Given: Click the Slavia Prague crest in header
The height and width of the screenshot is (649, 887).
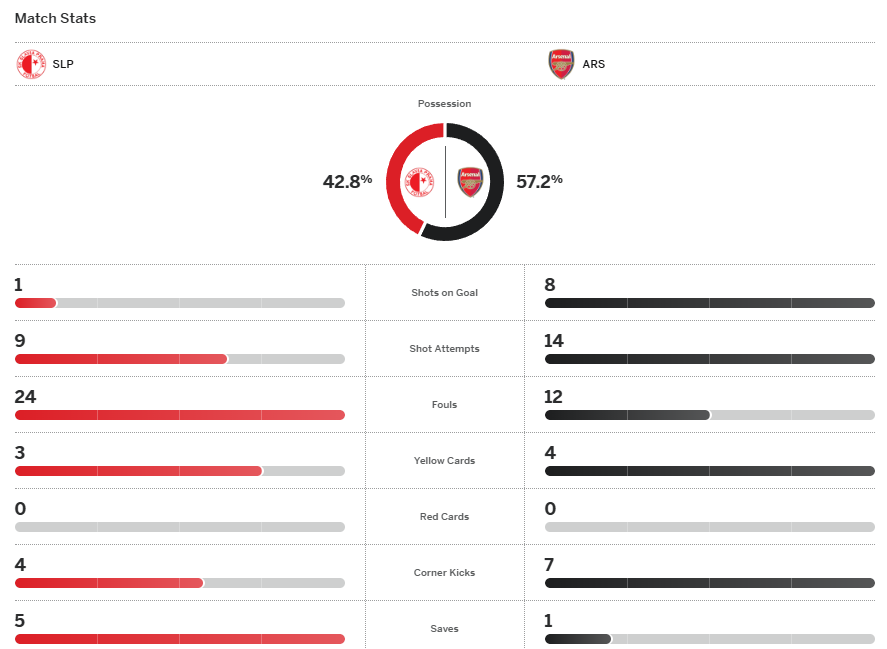Looking at the screenshot, I should [x=31, y=65].
